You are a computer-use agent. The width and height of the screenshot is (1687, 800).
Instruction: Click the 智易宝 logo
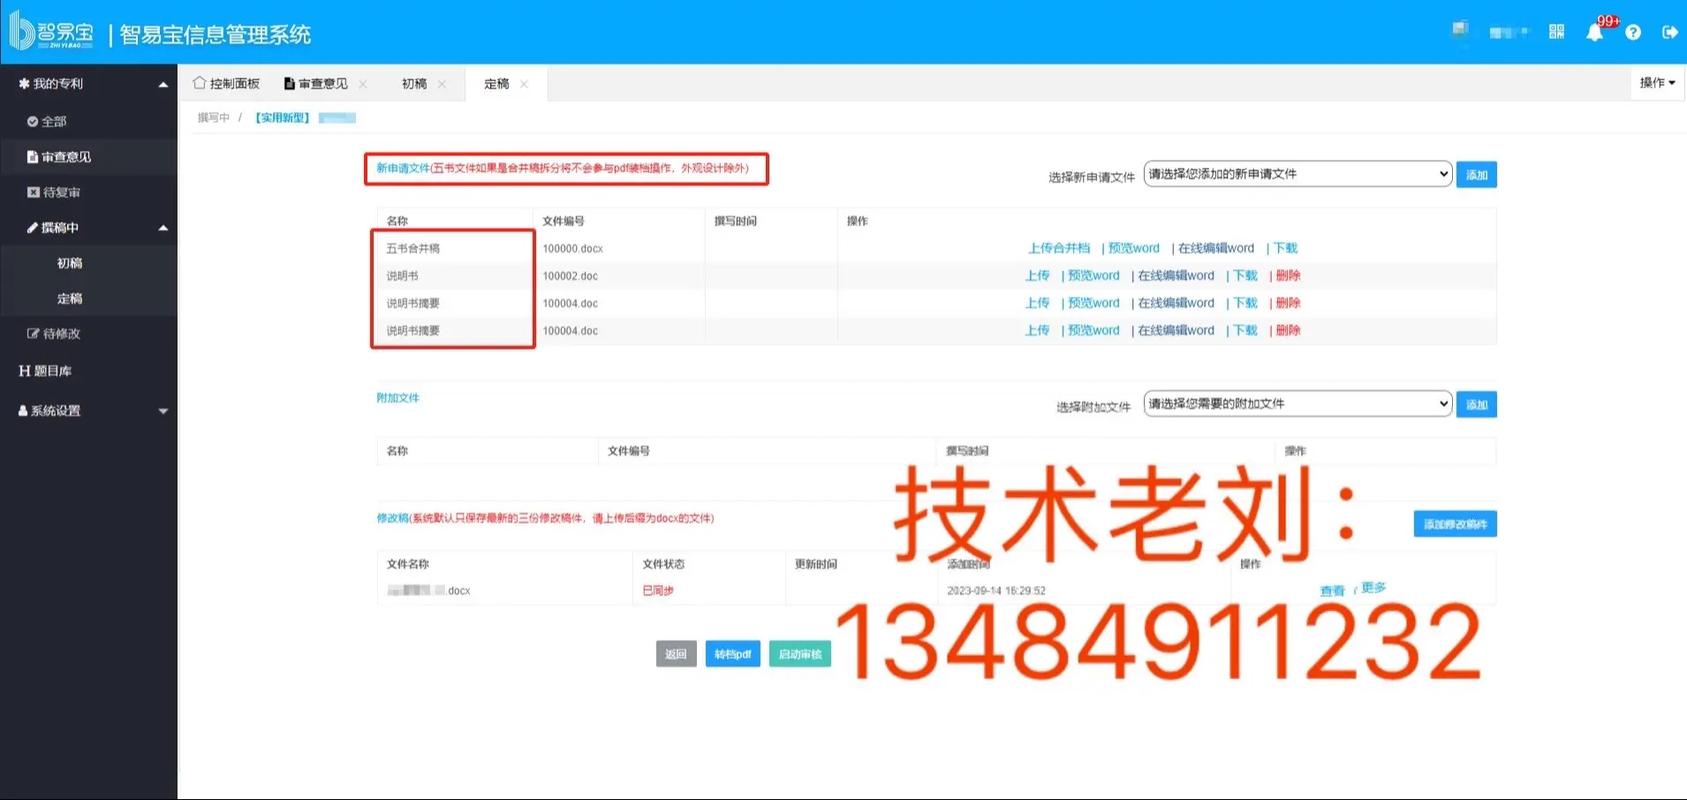tap(51, 32)
